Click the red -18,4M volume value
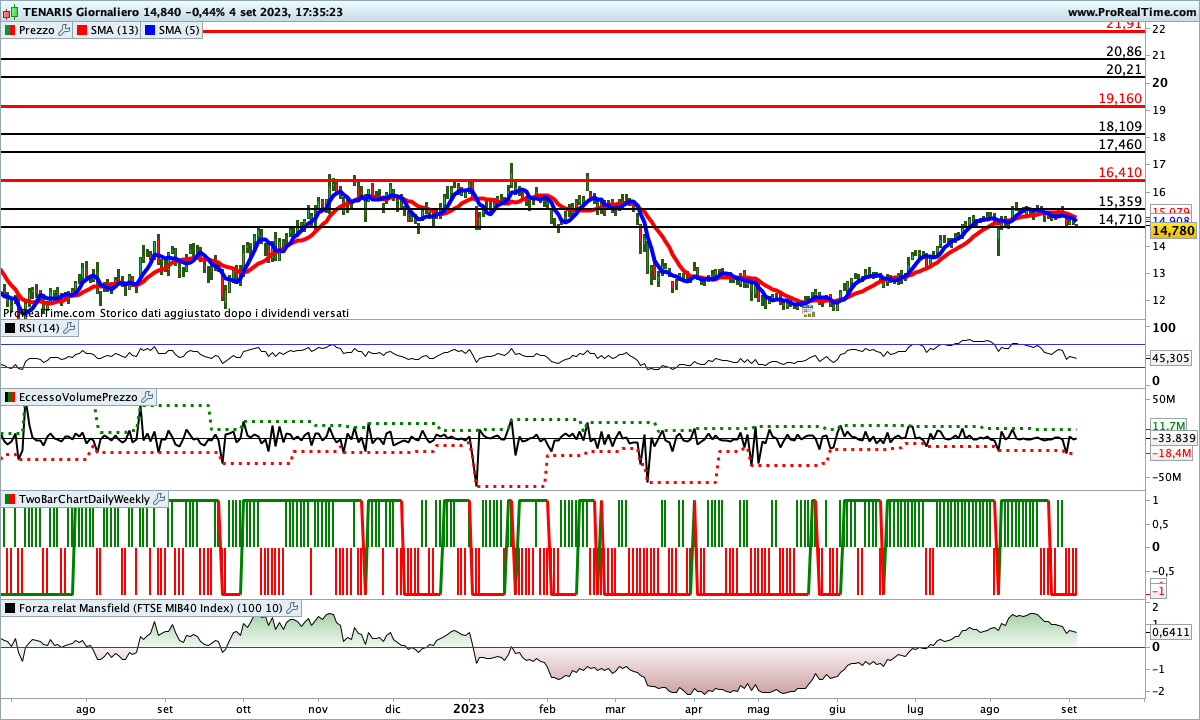Image resolution: width=1200 pixels, height=720 pixels. point(1171,453)
